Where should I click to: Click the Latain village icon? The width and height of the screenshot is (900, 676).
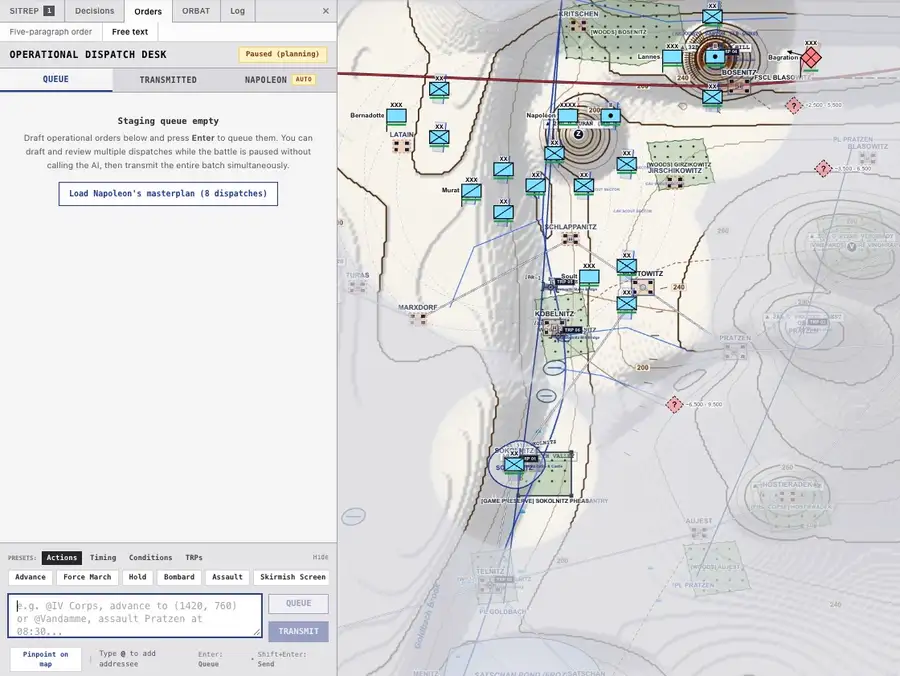pos(402,146)
